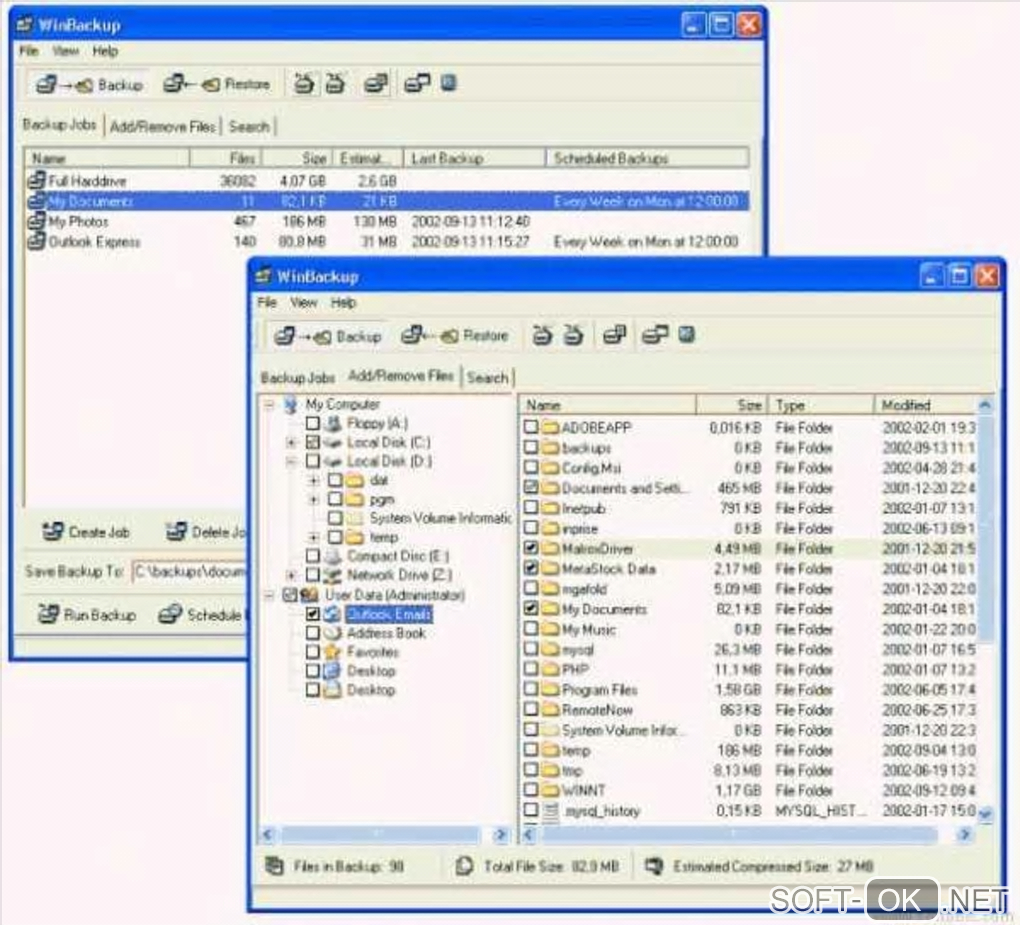Click the Save Backup To path field

190,572
